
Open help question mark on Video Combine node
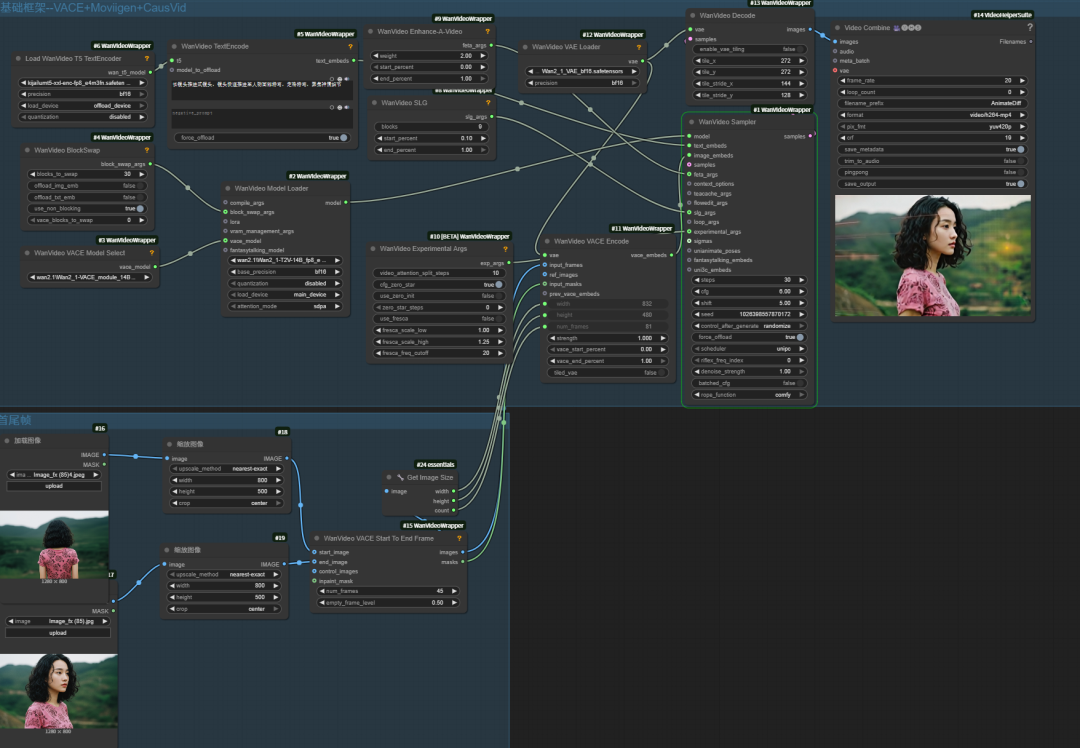pyautogui.click(x=1030, y=28)
